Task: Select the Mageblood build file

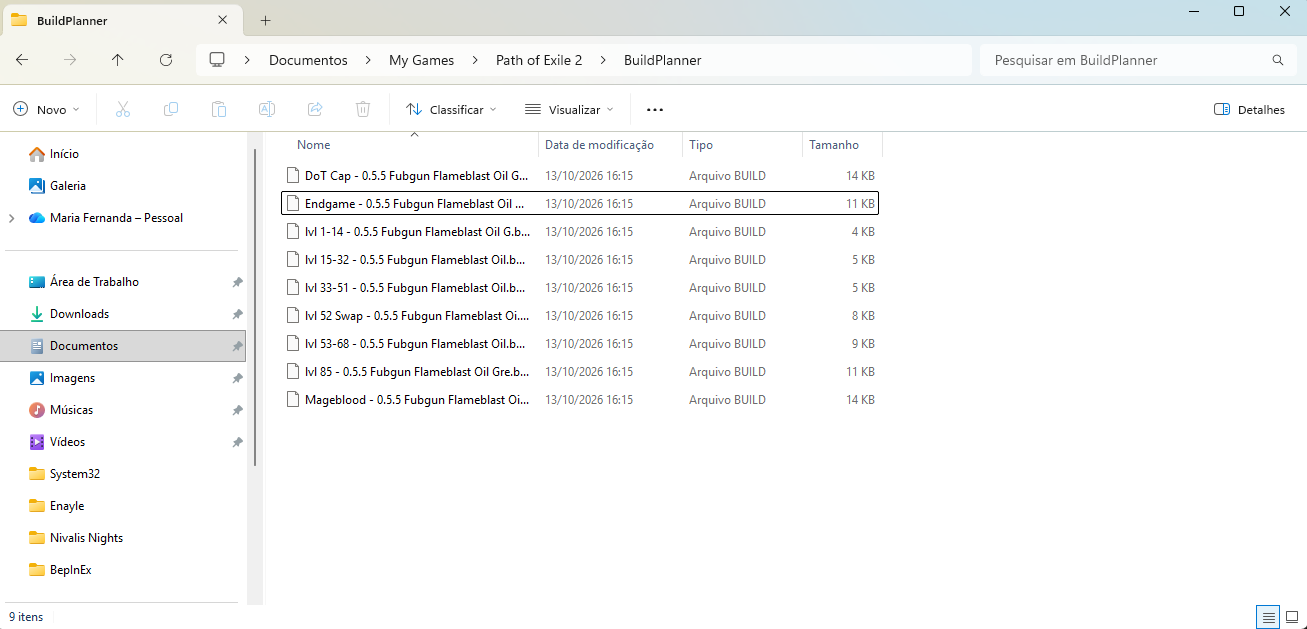Action: click(x=580, y=400)
